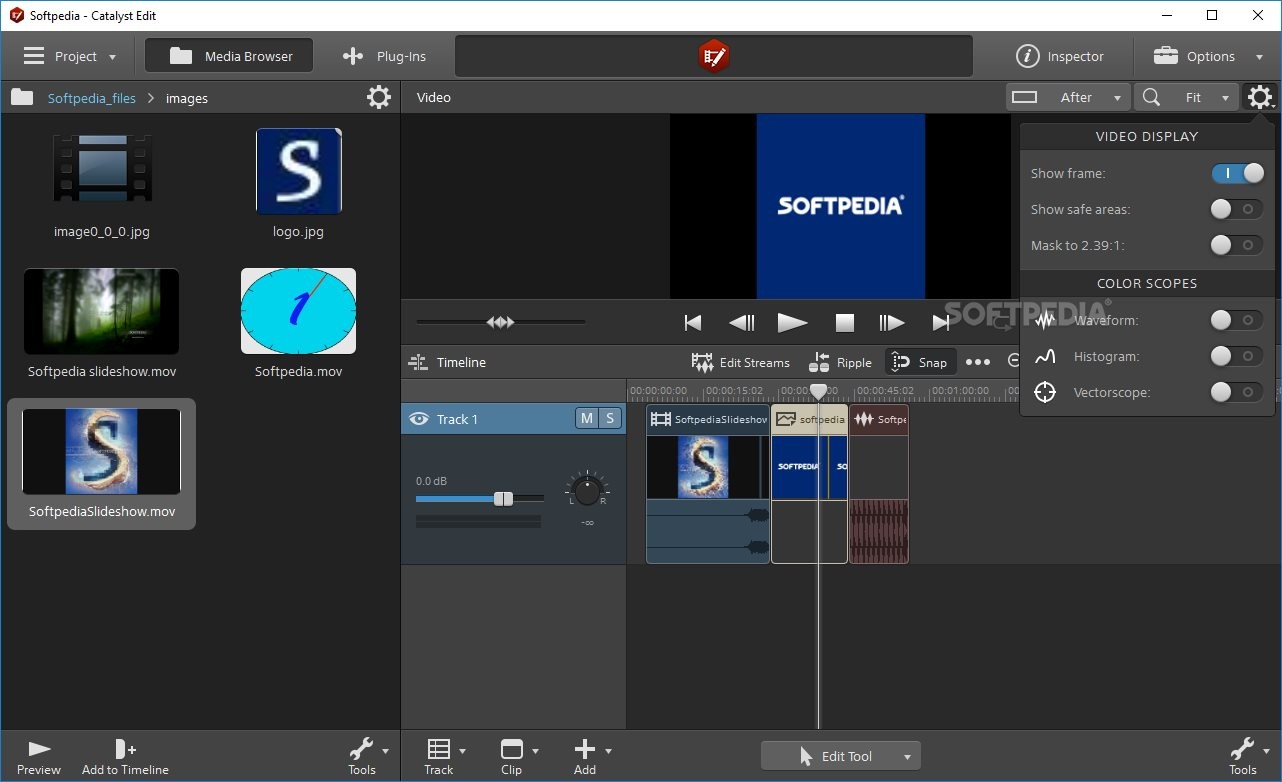
Task: Click the Histogram curve icon
Action: pos(1045,356)
